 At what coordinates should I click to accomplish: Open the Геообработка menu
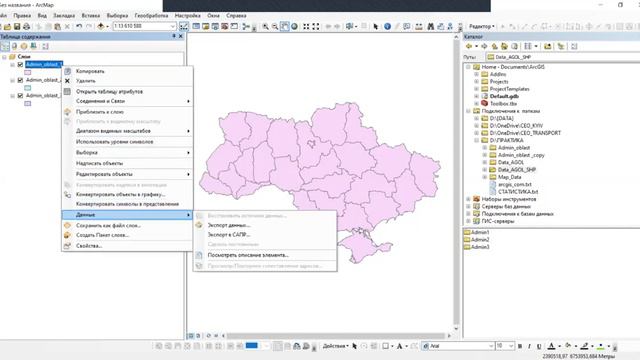point(151,16)
